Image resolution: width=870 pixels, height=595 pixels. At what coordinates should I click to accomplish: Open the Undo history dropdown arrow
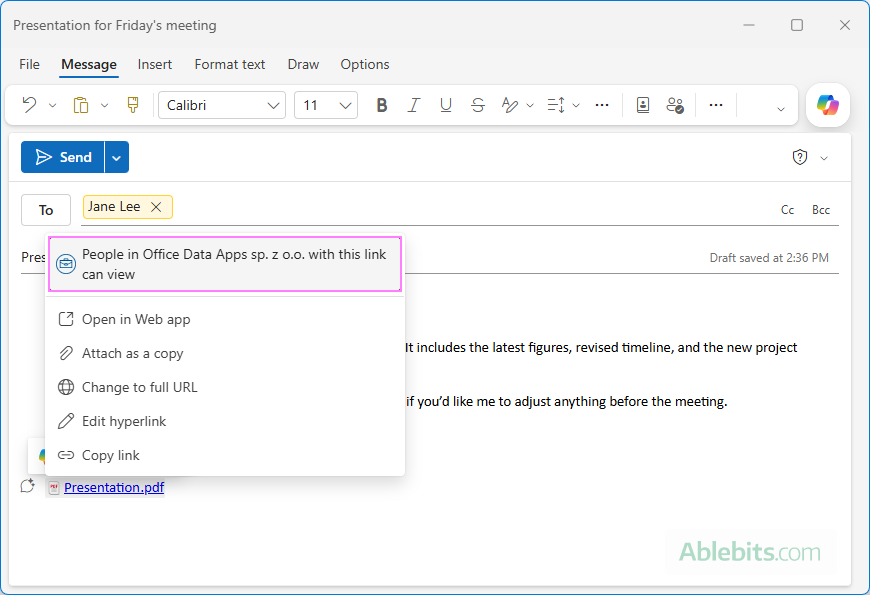53,105
